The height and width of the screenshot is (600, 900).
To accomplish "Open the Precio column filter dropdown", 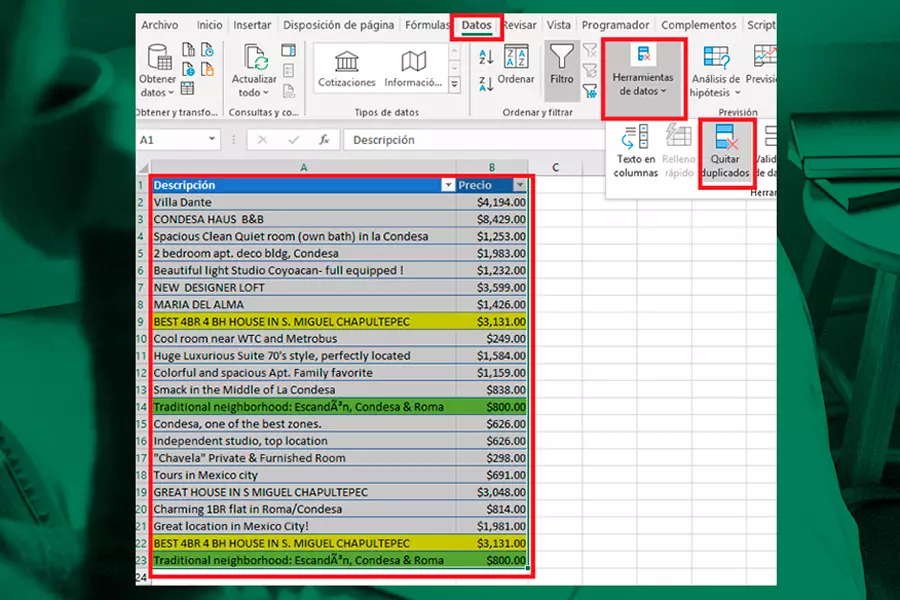I will (x=519, y=185).
